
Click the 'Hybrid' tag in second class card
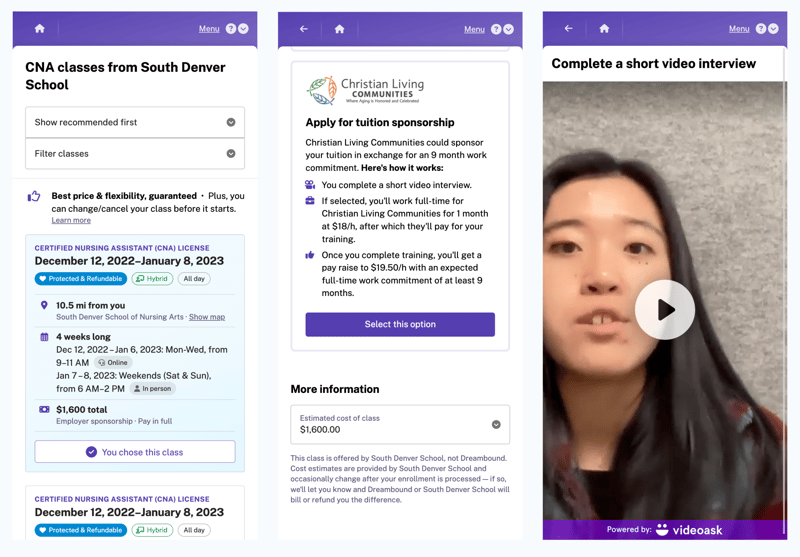[152, 530]
